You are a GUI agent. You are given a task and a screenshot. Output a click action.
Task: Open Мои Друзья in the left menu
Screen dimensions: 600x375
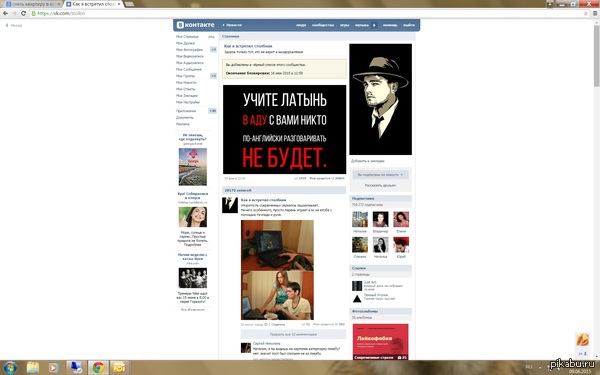[185, 43]
